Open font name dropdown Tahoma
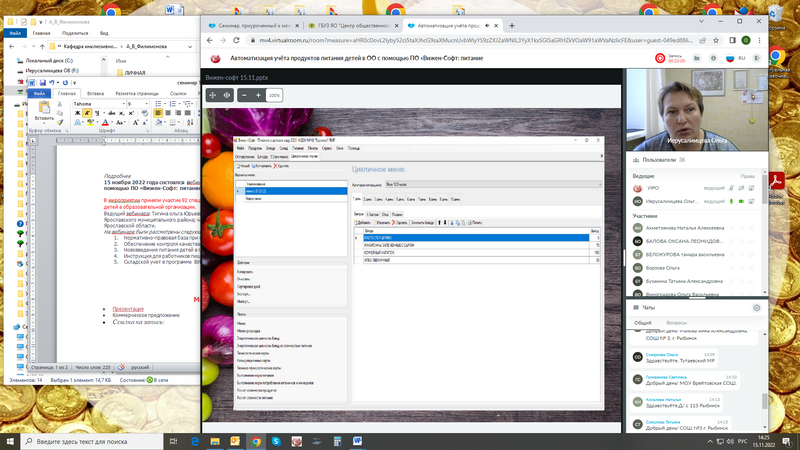The height and width of the screenshot is (450, 800). (123, 104)
